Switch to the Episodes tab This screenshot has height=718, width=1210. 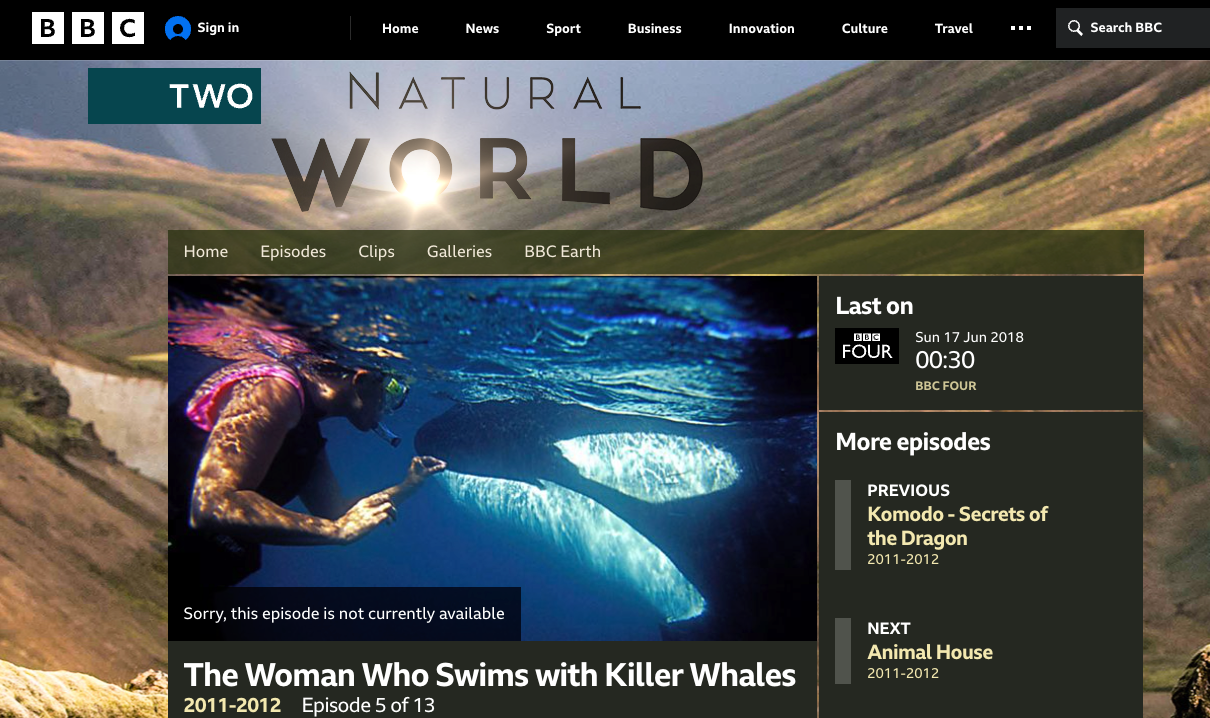pyautogui.click(x=293, y=252)
